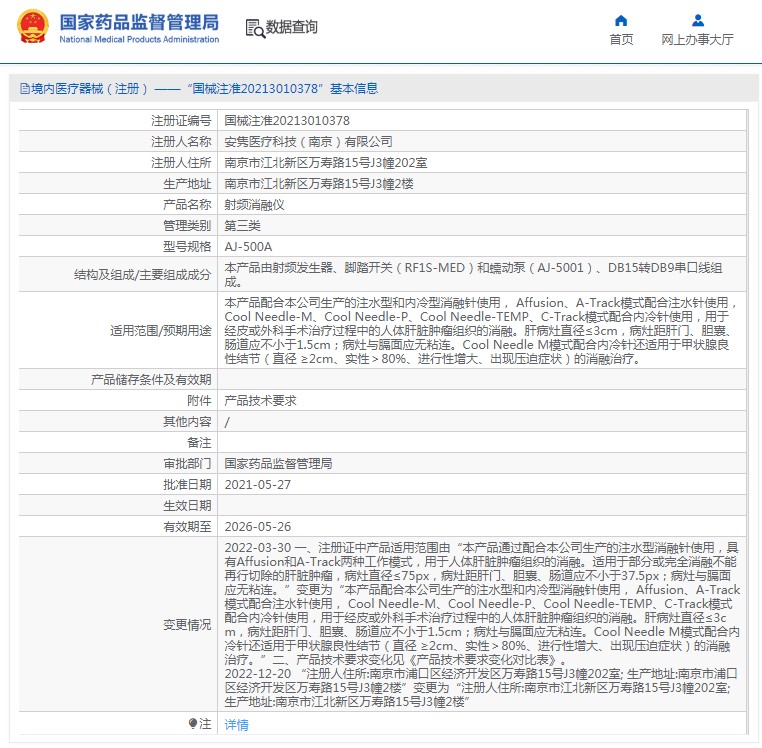Image resolution: width=762 pixels, height=748 pixels.
Task: Click 产品技术要求 attachment text
Action: coord(260,400)
